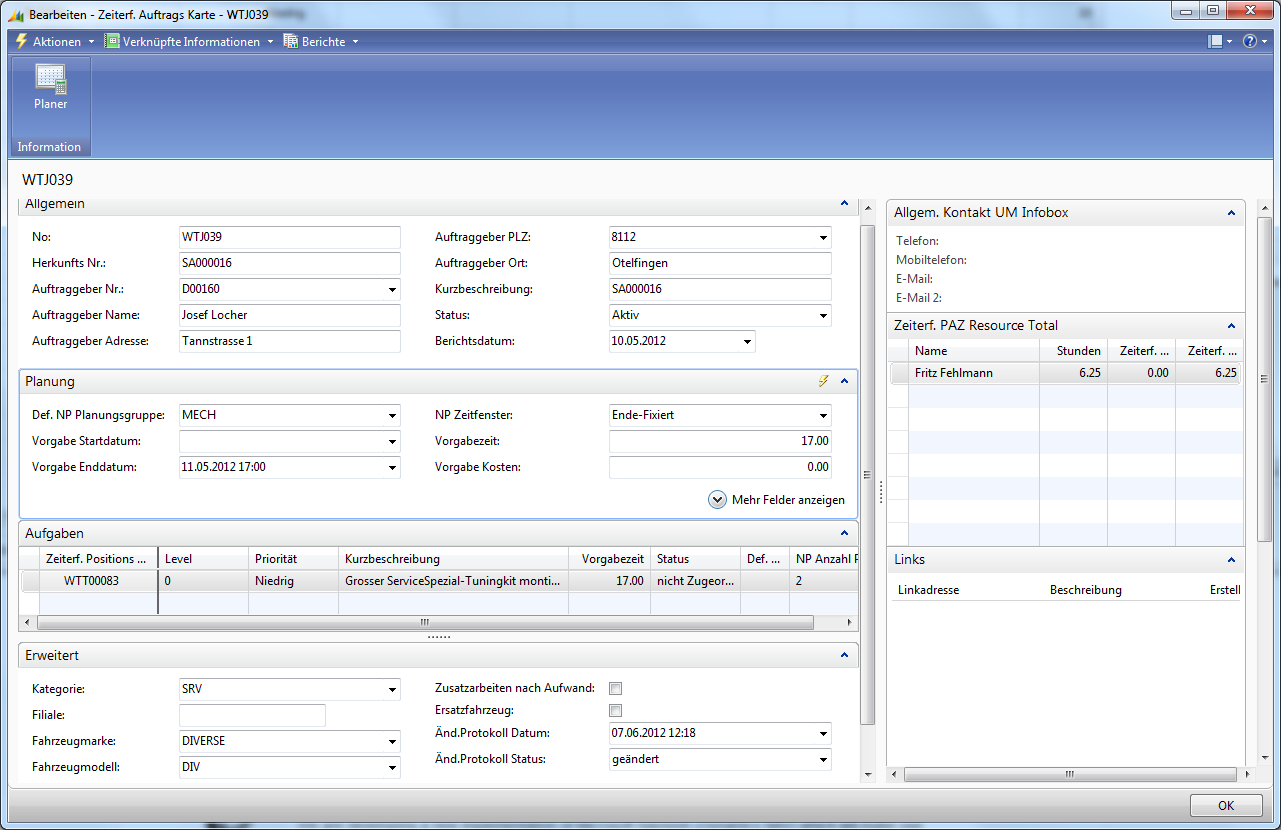Image resolution: width=1281 pixels, height=830 pixels.
Task: Sort by the Name column in resource table
Action: pos(974,351)
